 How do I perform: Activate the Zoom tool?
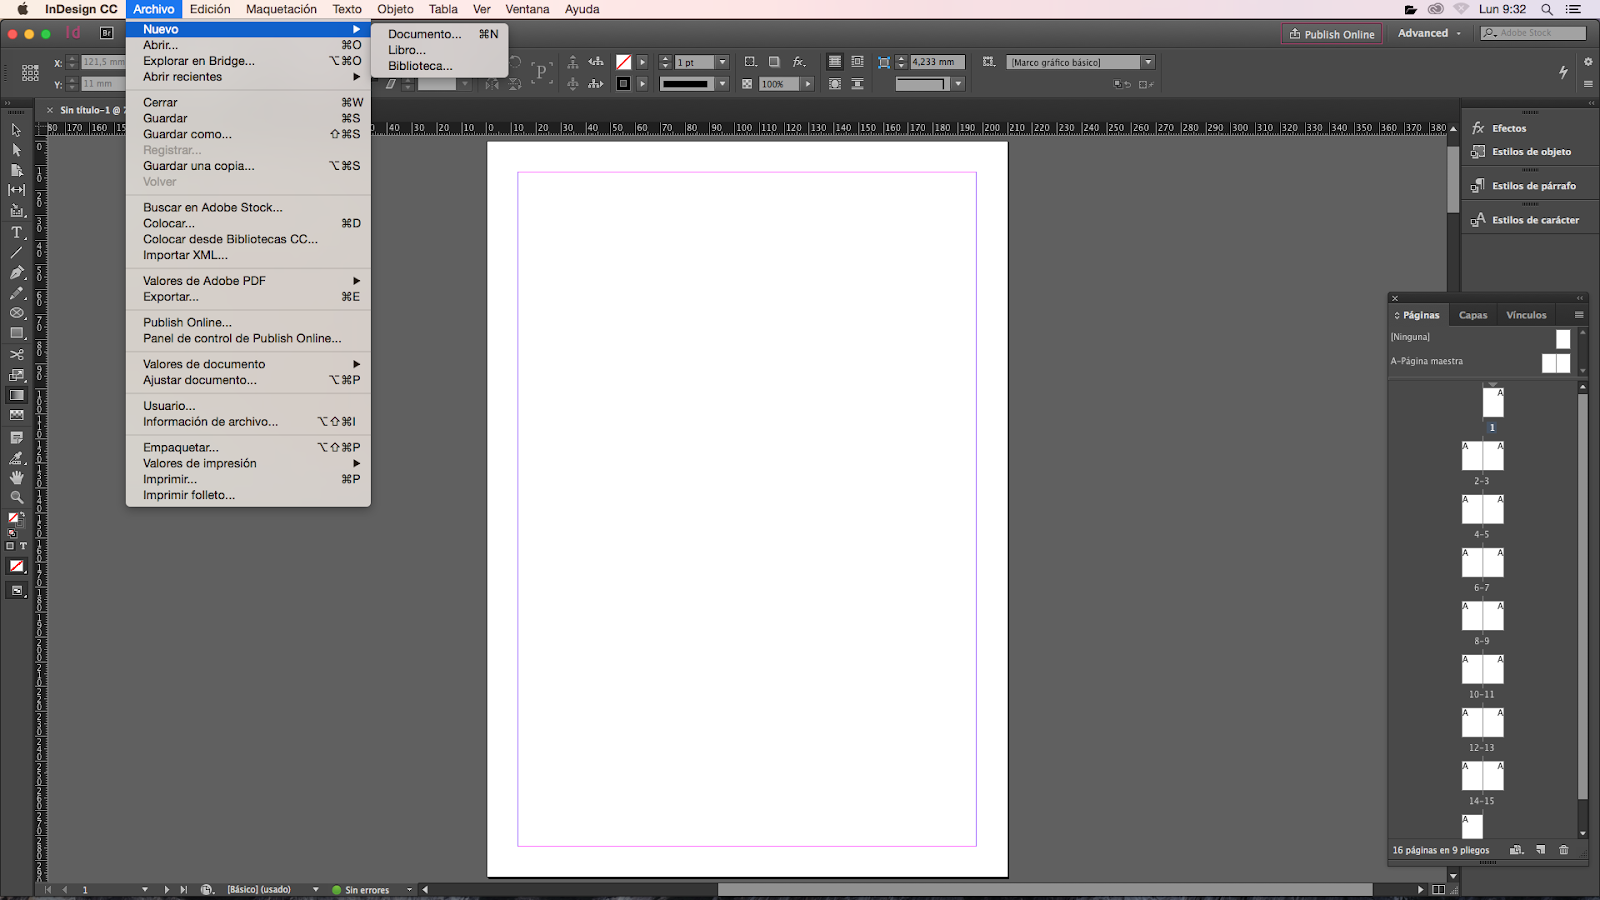click(16, 497)
